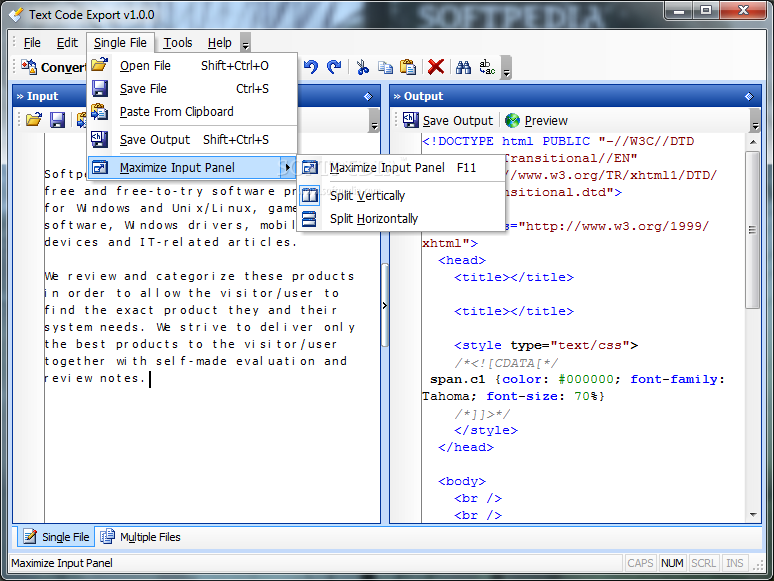Click the Input panel diamond pin icon
Viewport: 774px width, 581px height.
(368, 96)
